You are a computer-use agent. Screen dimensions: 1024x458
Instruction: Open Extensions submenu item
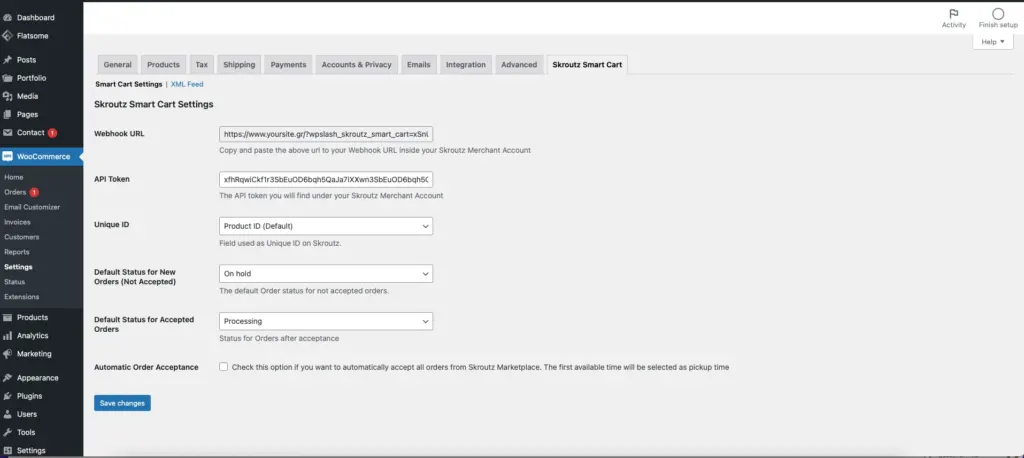point(22,297)
